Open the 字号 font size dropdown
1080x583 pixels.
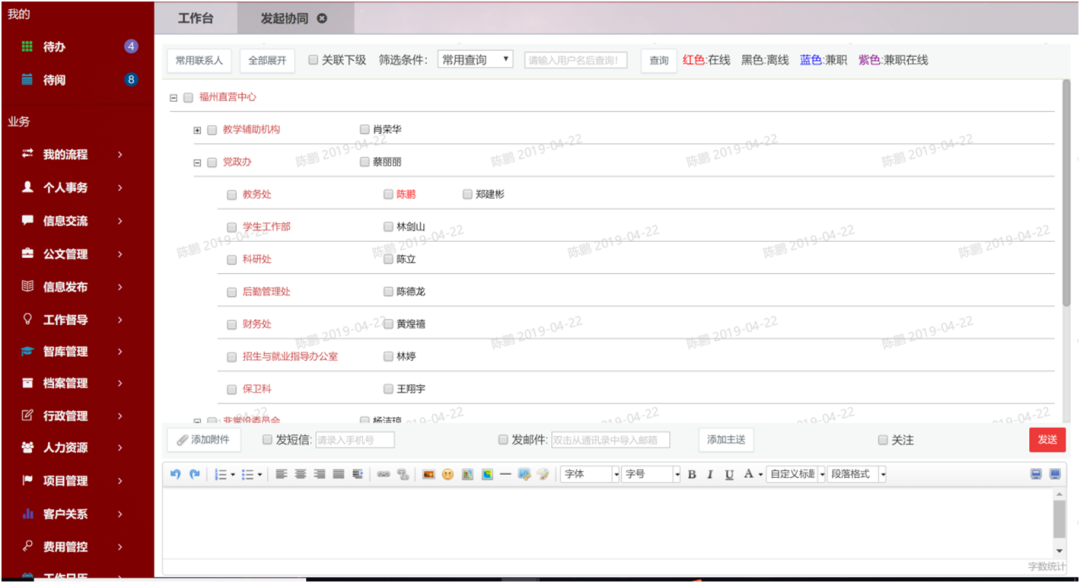pyautogui.click(x=651, y=474)
